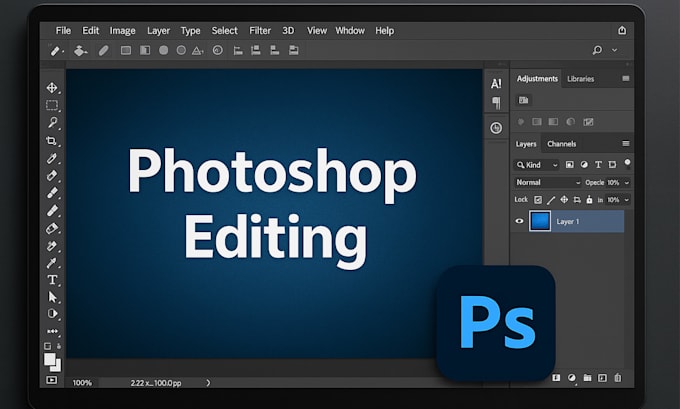Image resolution: width=680 pixels, height=409 pixels.
Task: Filter for adjustment layers half-circle icon
Action: tap(584, 164)
